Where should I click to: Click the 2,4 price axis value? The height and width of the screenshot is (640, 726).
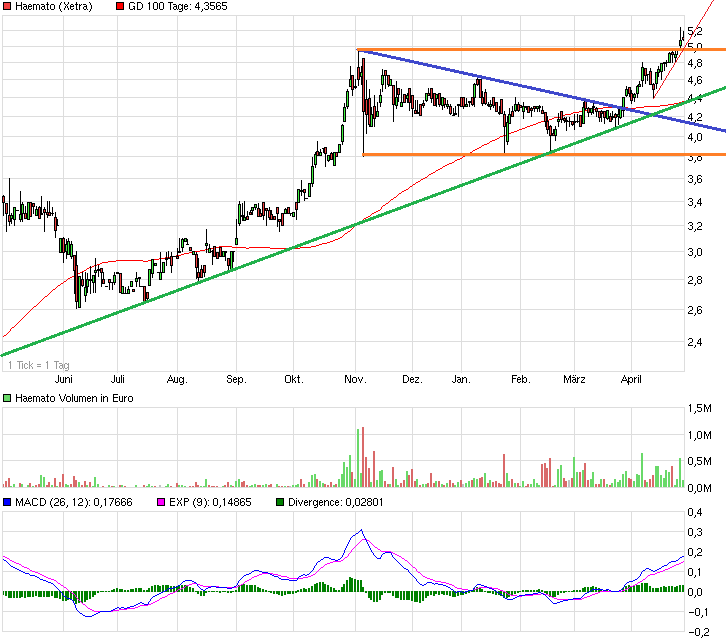pos(695,342)
